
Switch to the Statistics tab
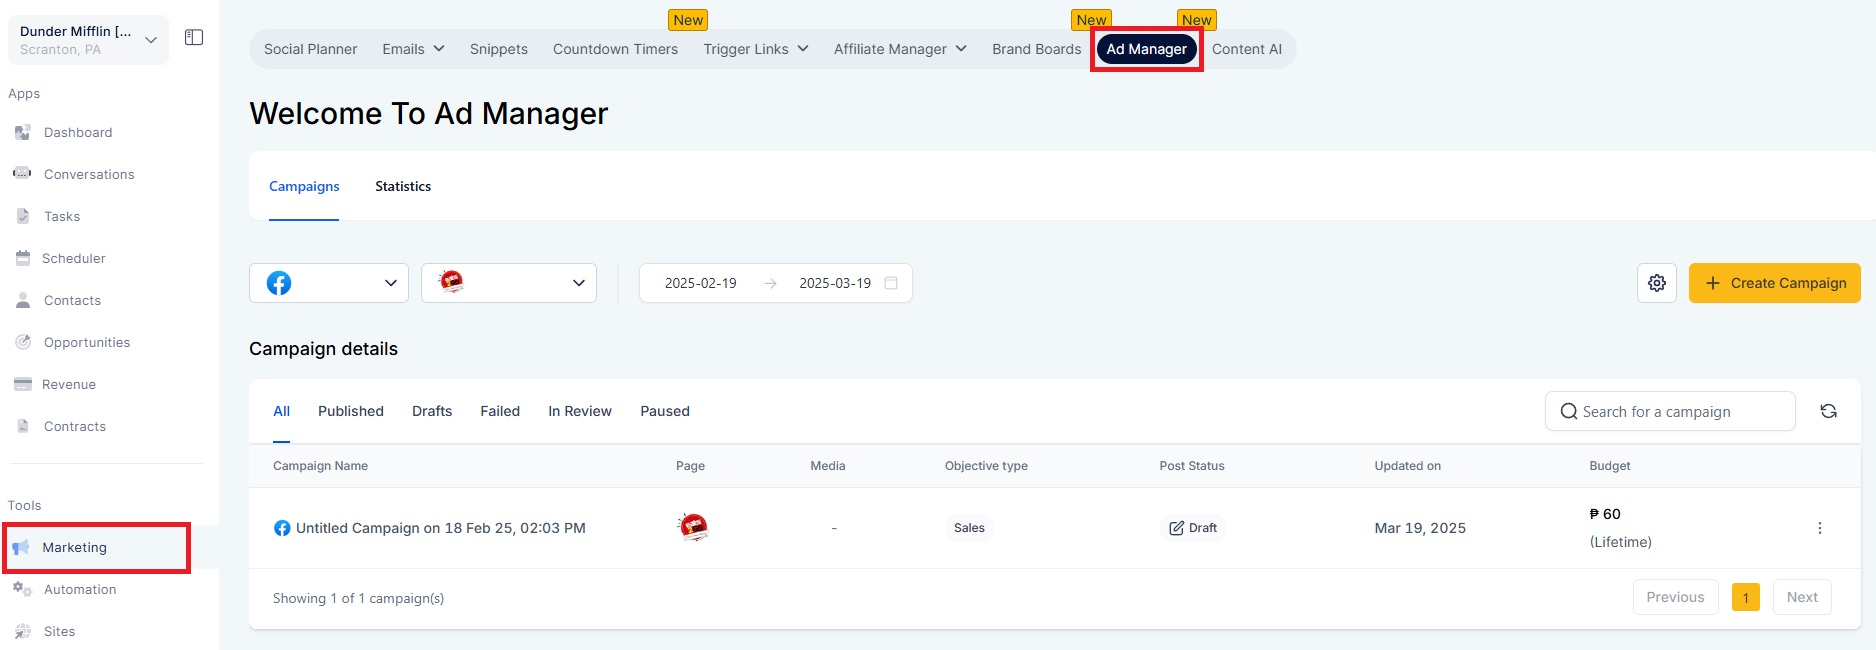coord(403,186)
